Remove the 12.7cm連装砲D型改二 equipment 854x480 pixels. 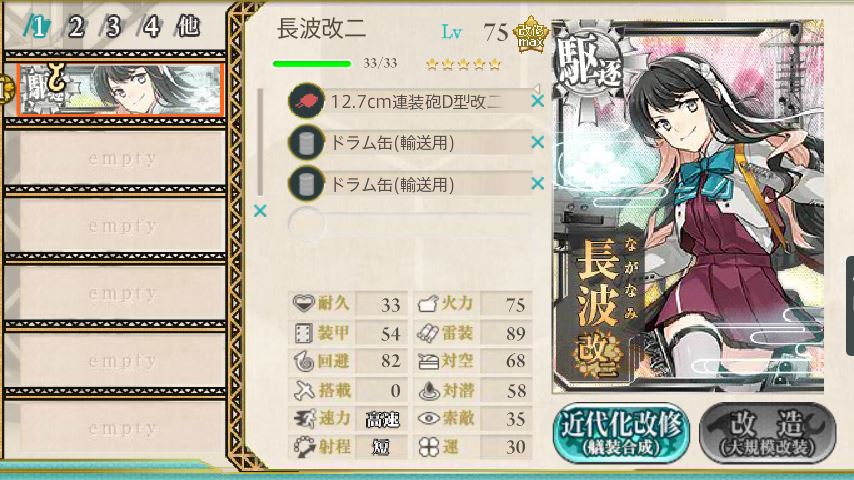(x=538, y=101)
